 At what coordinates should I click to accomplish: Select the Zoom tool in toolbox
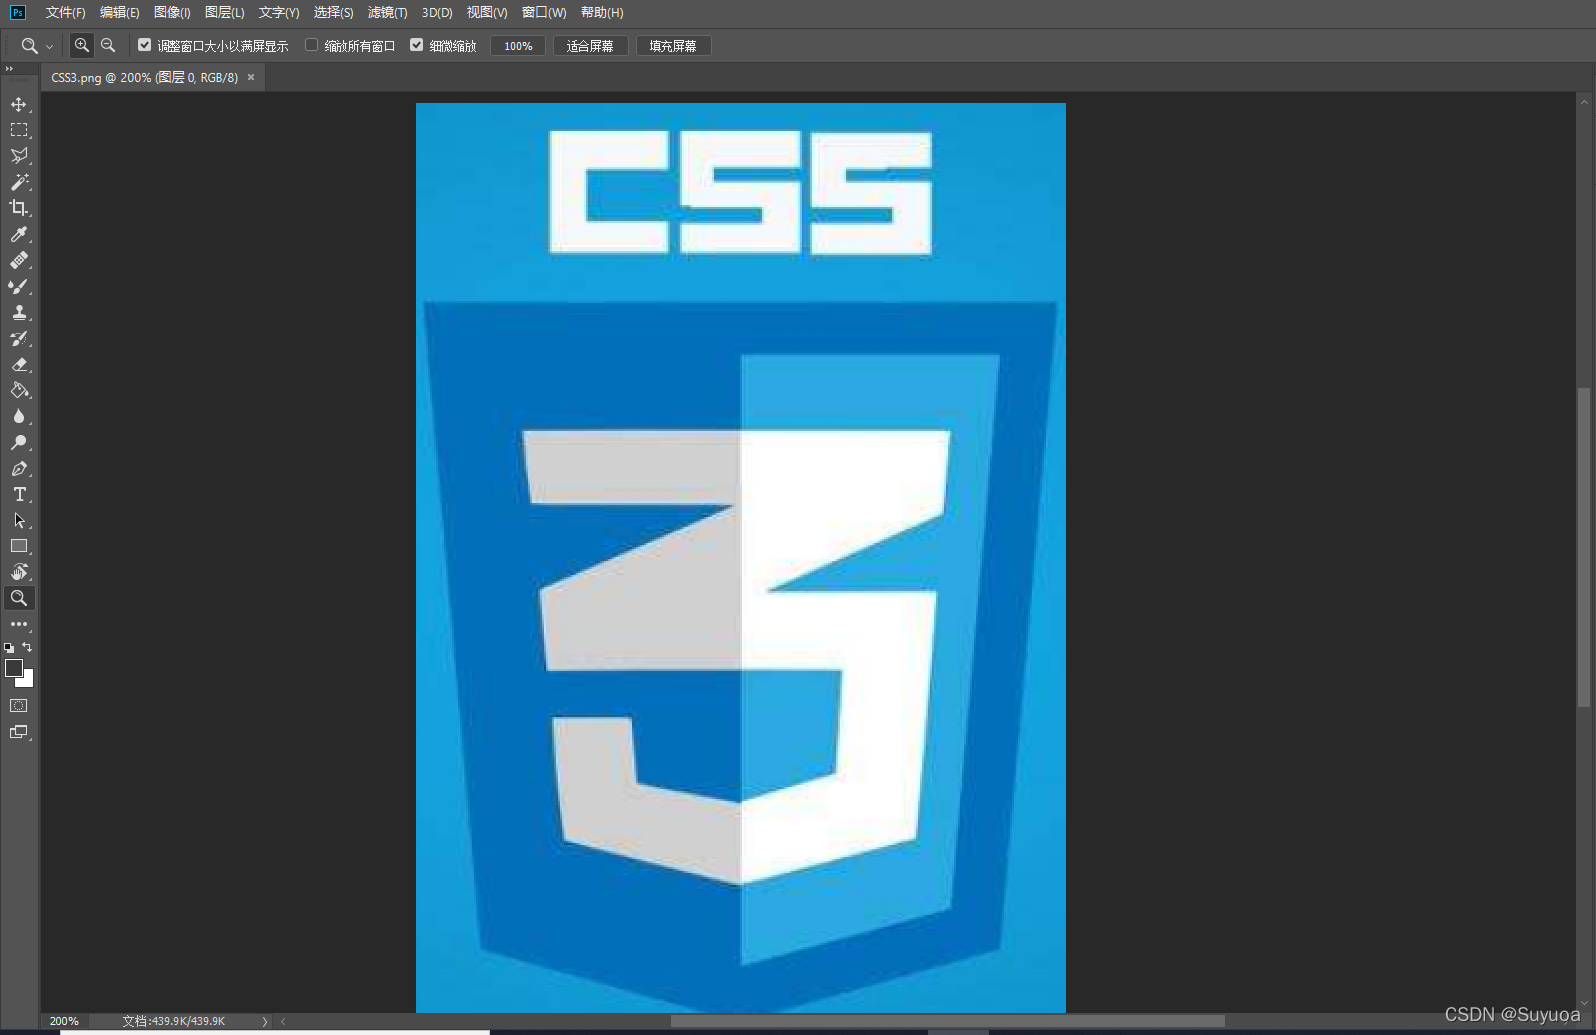[19, 598]
